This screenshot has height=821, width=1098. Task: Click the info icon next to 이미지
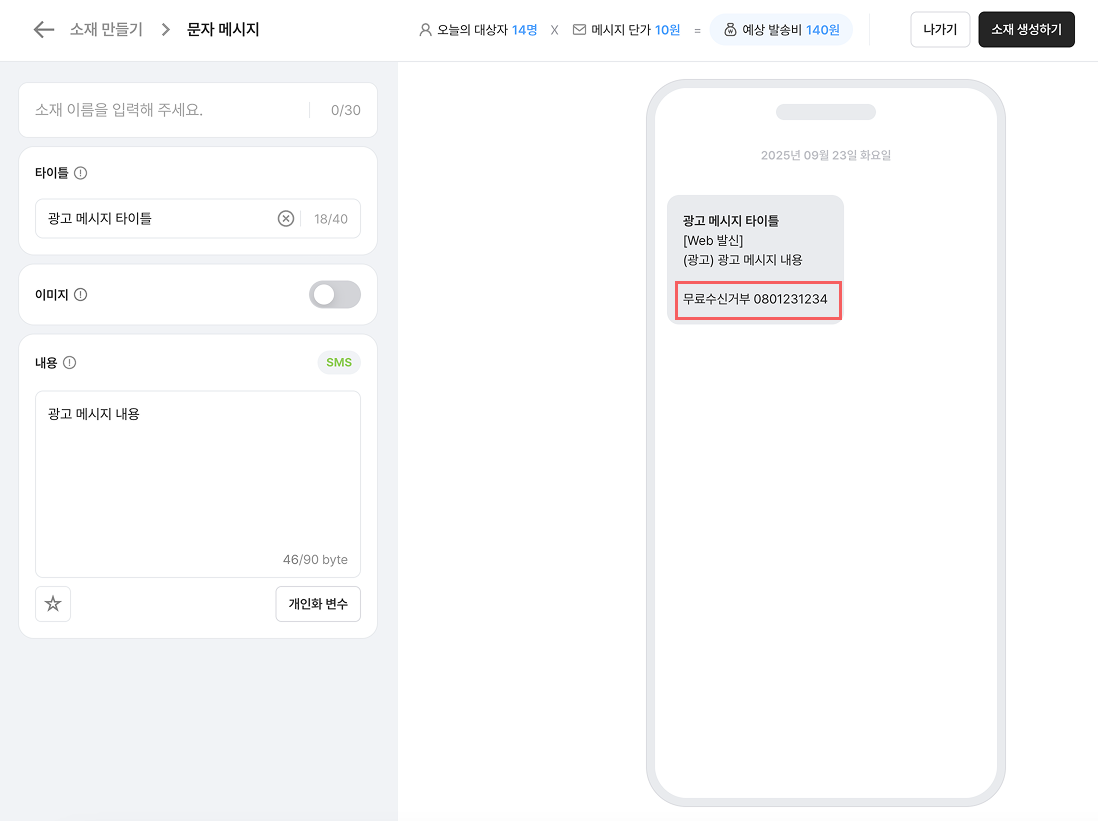click(81, 295)
